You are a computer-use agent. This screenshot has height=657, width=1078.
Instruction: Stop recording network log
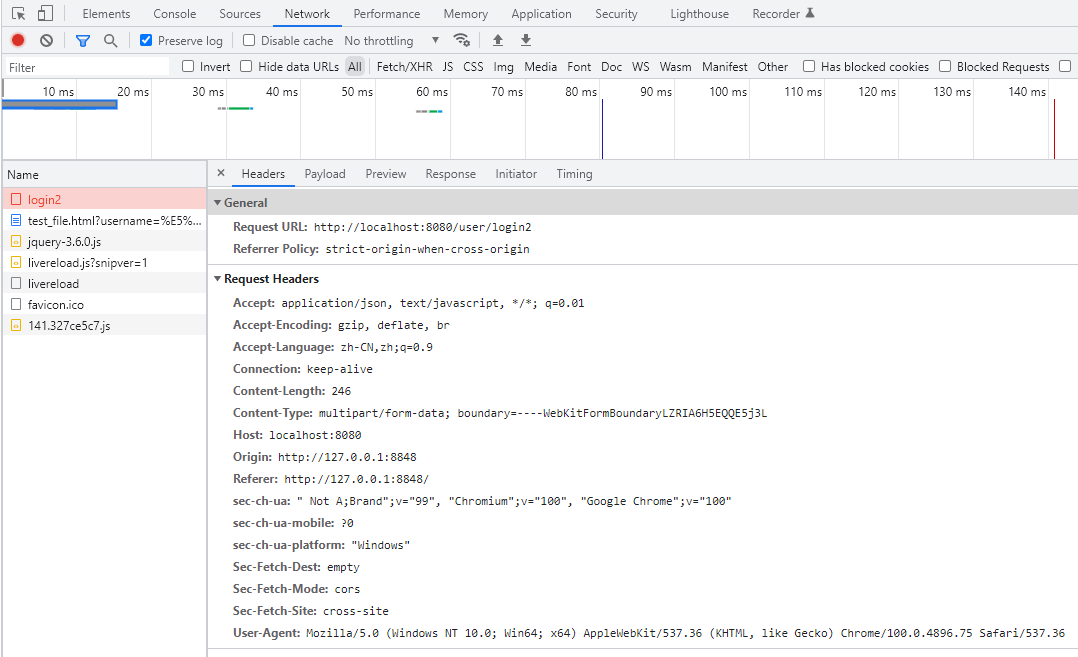pyautogui.click(x=16, y=40)
